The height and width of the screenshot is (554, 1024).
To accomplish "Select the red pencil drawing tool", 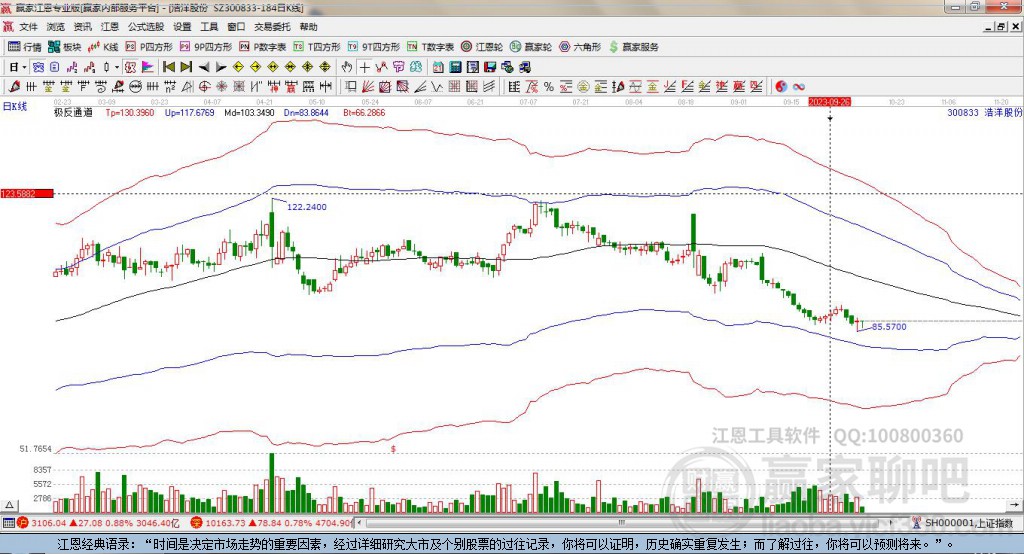I will point(14,86).
